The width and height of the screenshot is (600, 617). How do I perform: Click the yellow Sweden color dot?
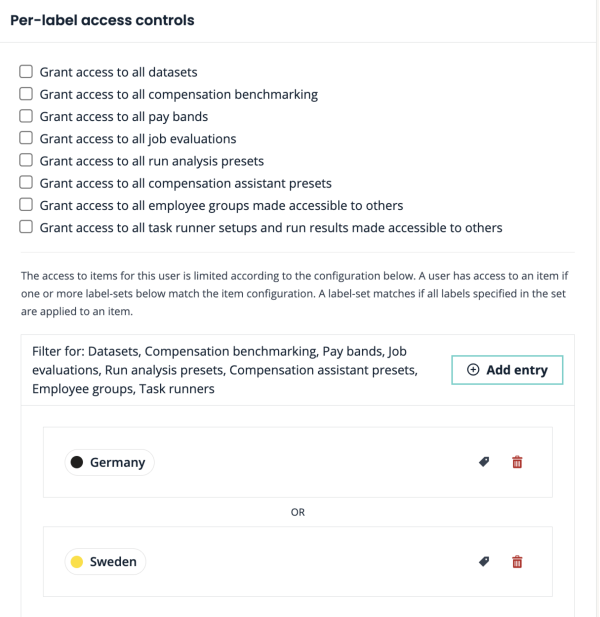77,562
